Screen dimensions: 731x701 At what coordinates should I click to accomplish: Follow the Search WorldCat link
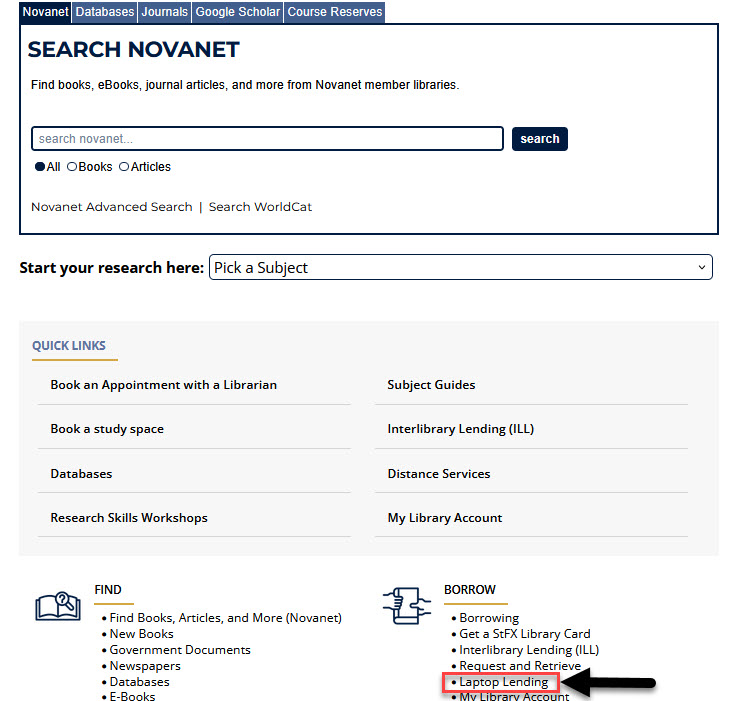[260, 207]
